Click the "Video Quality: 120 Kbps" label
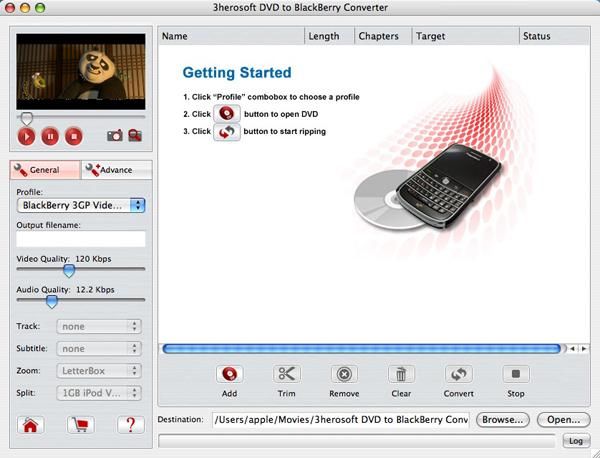The image size is (600, 458). click(64, 259)
